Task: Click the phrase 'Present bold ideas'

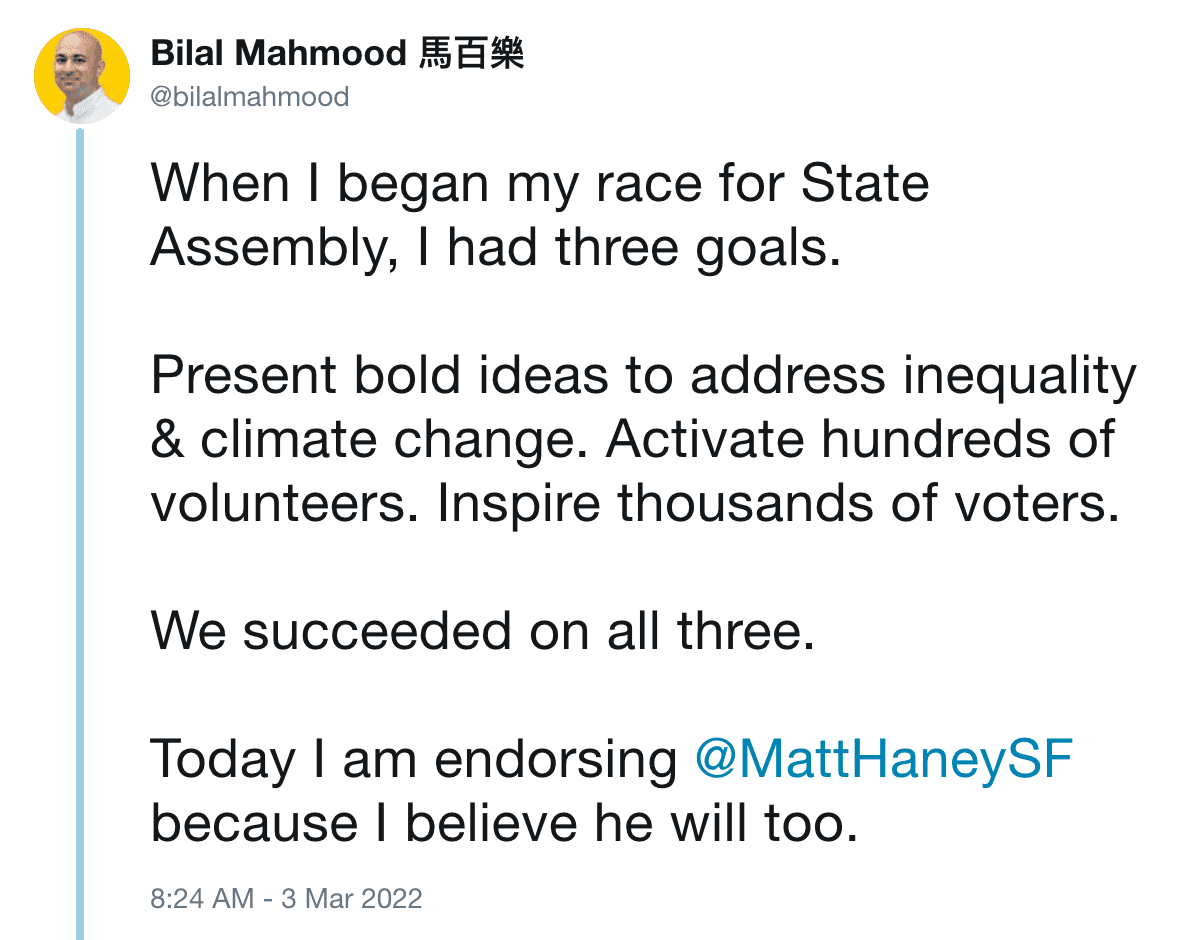Action: coord(379,376)
